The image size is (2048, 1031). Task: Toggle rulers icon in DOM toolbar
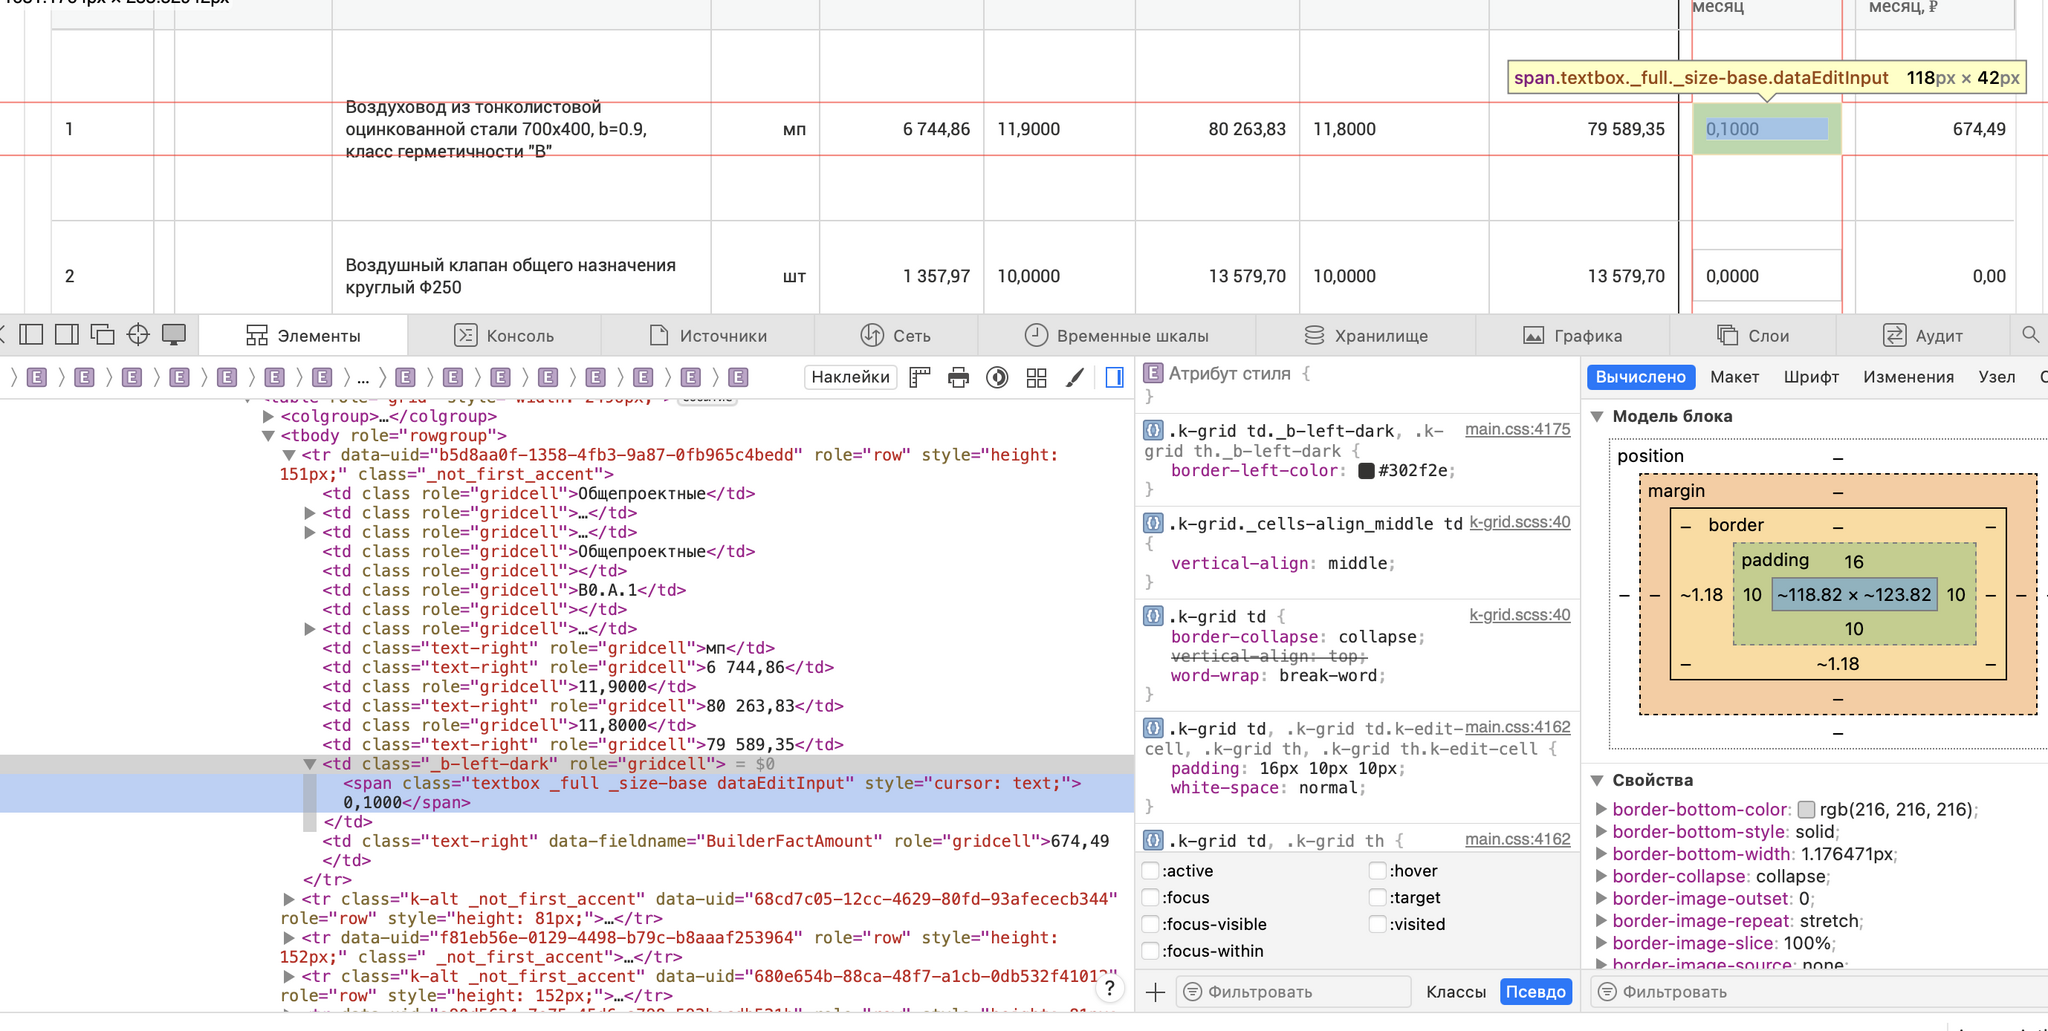pos(920,377)
